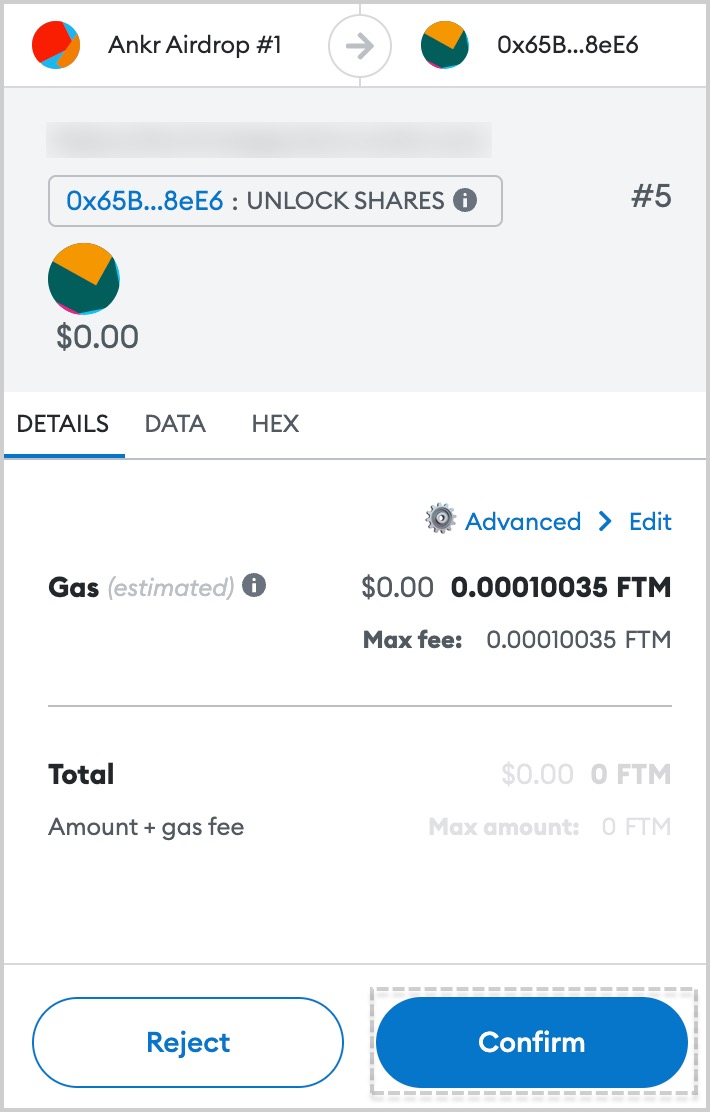Click the Ankr Airdrop #1 account avatar
Screen dimensions: 710x1112
coord(56,45)
